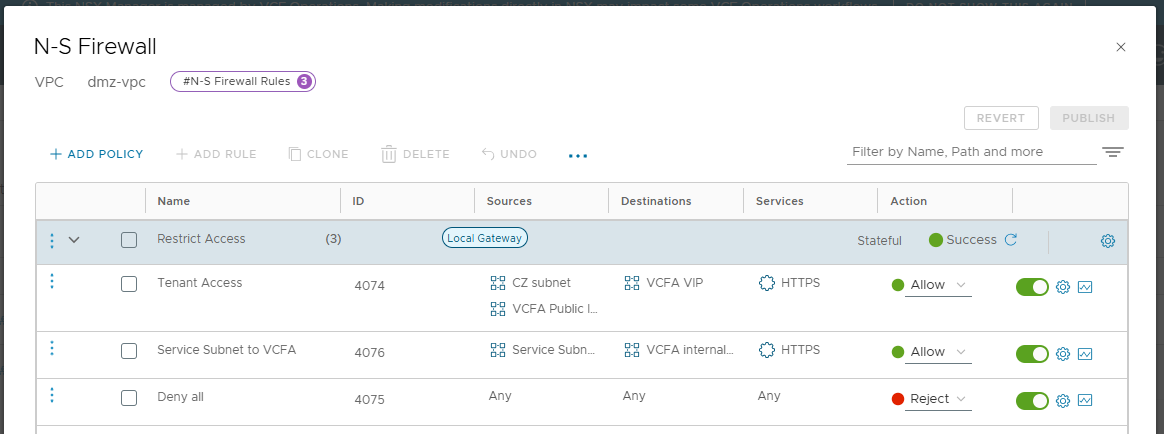Open Restrict Access policy settings gear
The image size is (1164, 434).
tap(1108, 241)
